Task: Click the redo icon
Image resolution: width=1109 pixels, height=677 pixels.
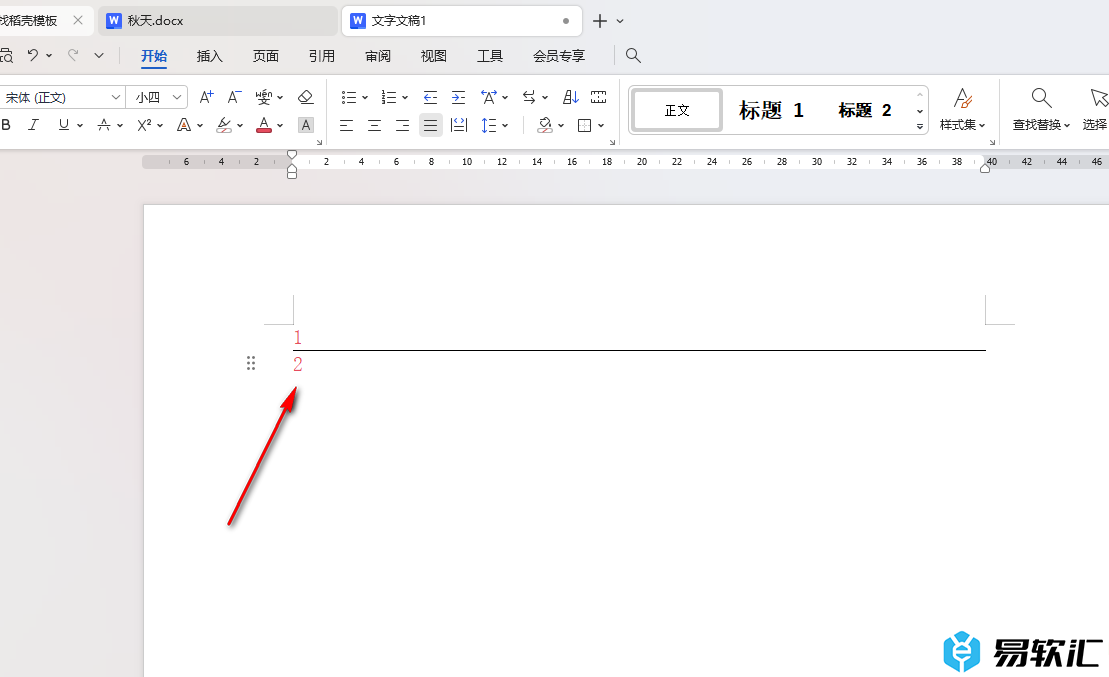Action: click(x=73, y=55)
